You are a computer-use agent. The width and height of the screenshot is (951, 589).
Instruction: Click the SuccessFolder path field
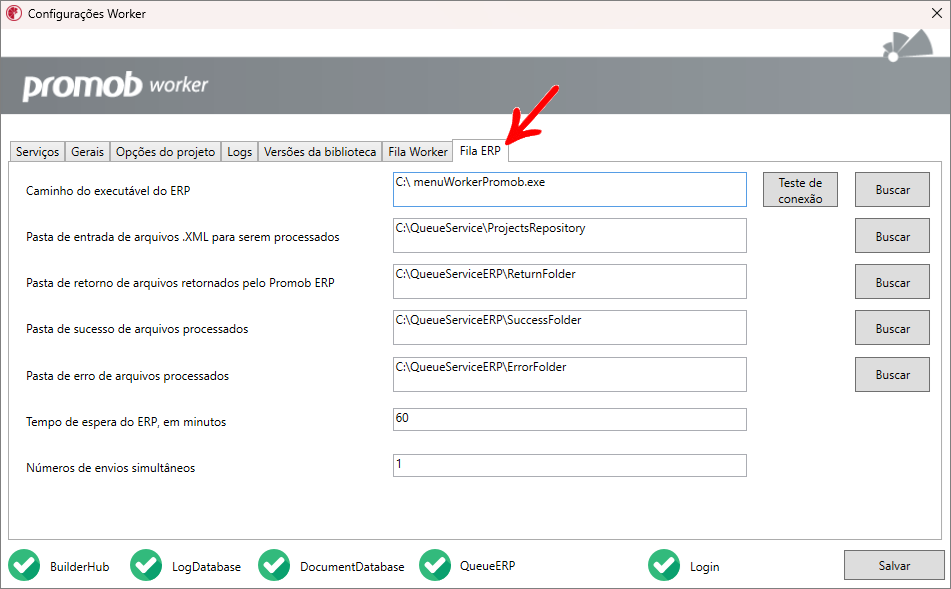(570, 328)
